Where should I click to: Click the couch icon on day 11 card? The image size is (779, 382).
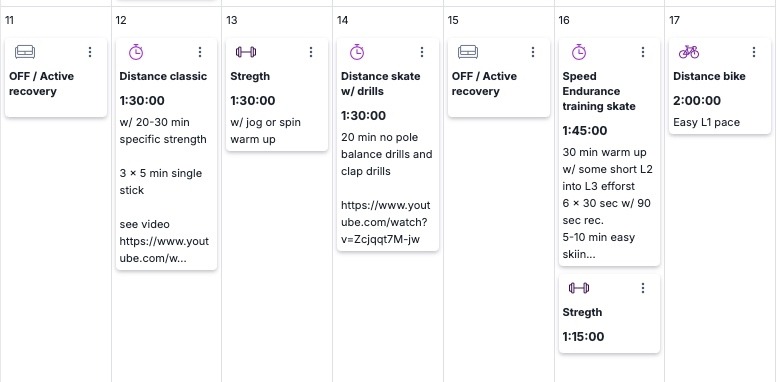coord(25,52)
